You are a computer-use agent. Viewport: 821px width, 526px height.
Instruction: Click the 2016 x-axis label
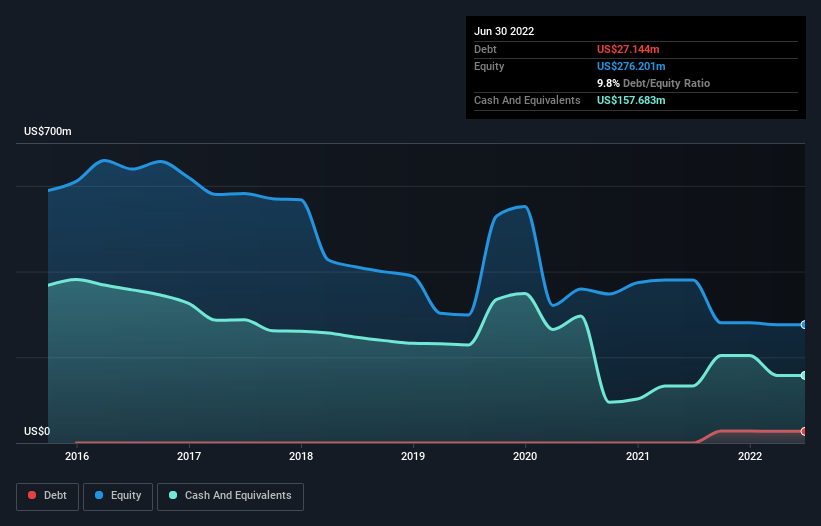pos(77,456)
